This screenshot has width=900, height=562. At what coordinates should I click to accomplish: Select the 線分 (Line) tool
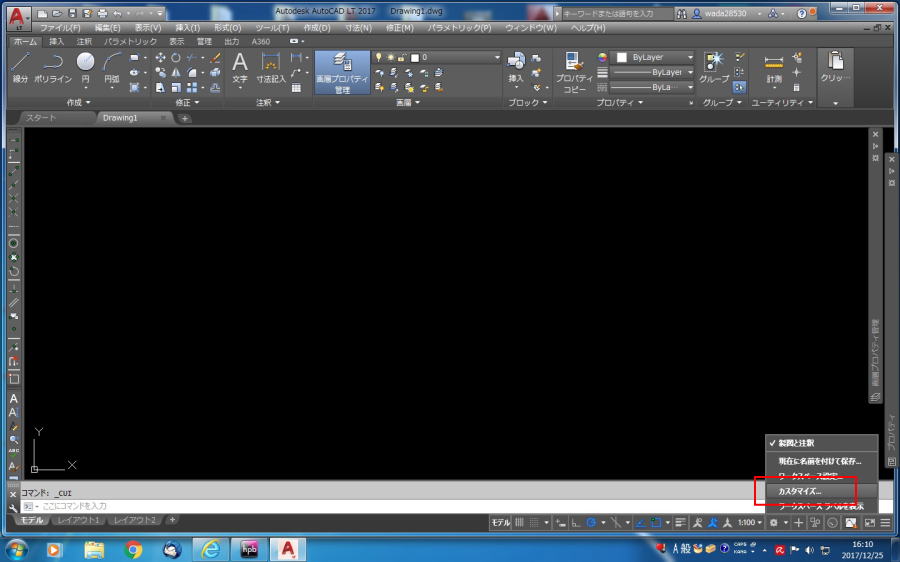click(x=20, y=68)
